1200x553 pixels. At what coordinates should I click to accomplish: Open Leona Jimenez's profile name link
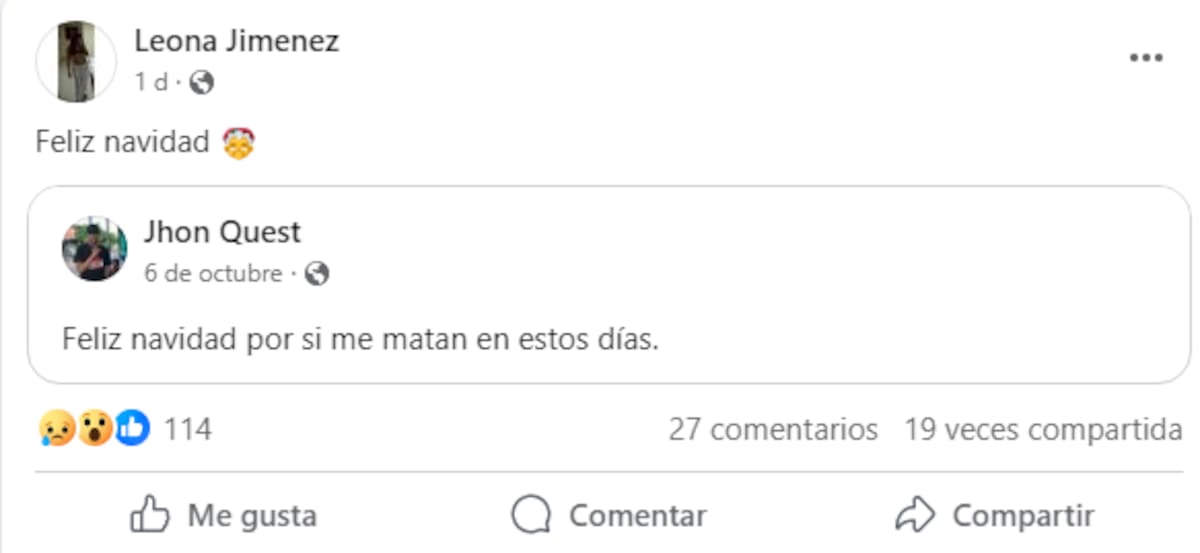pyautogui.click(x=236, y=41)
